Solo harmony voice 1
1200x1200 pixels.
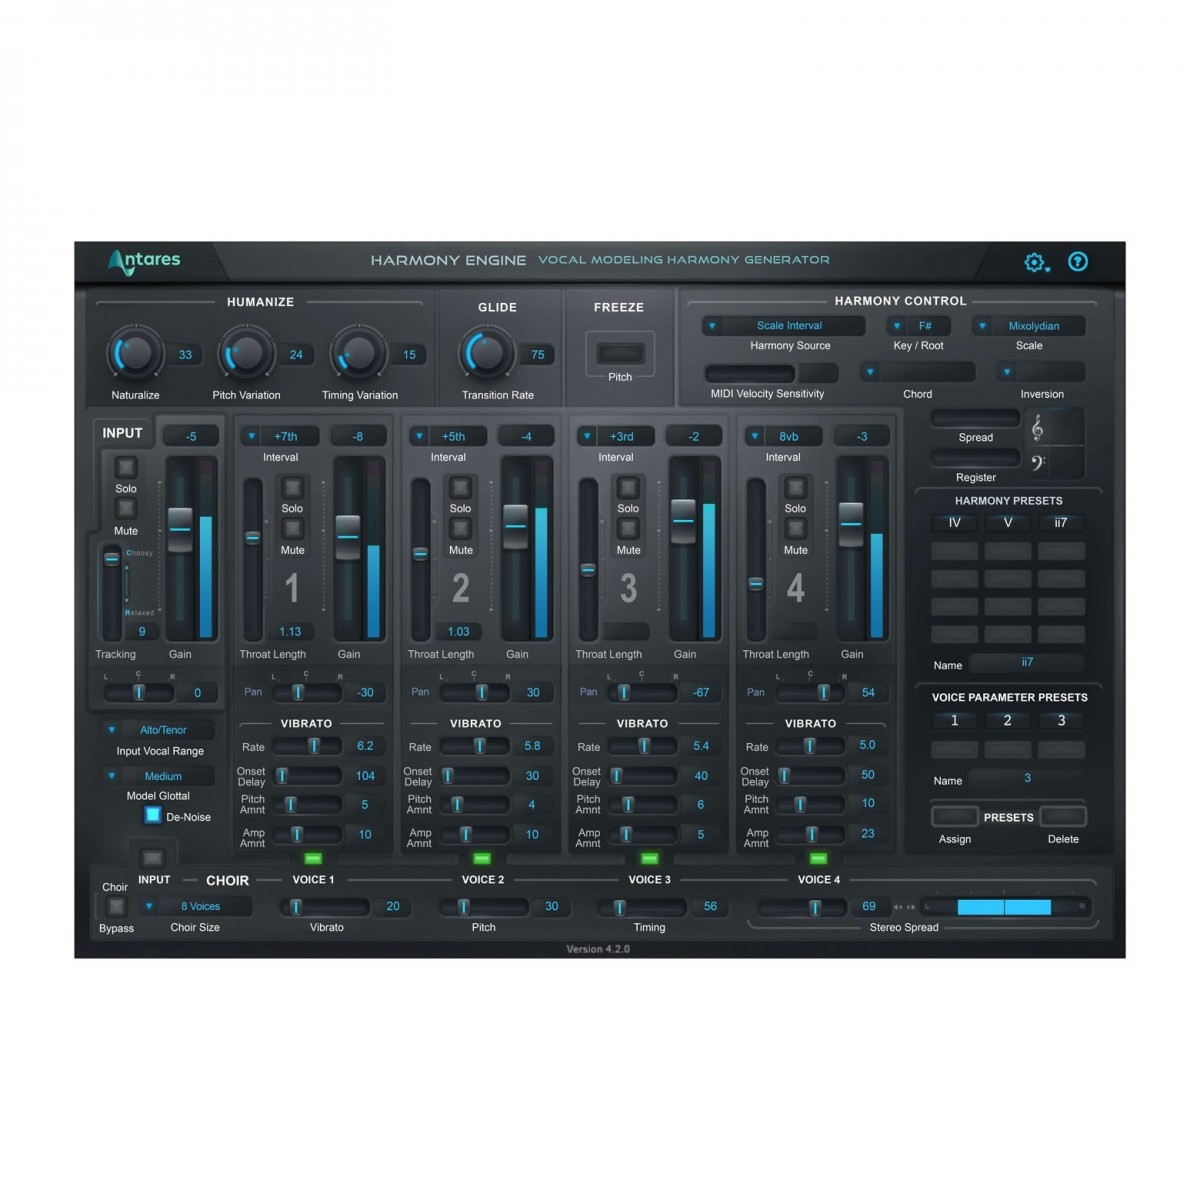[292, 488]
